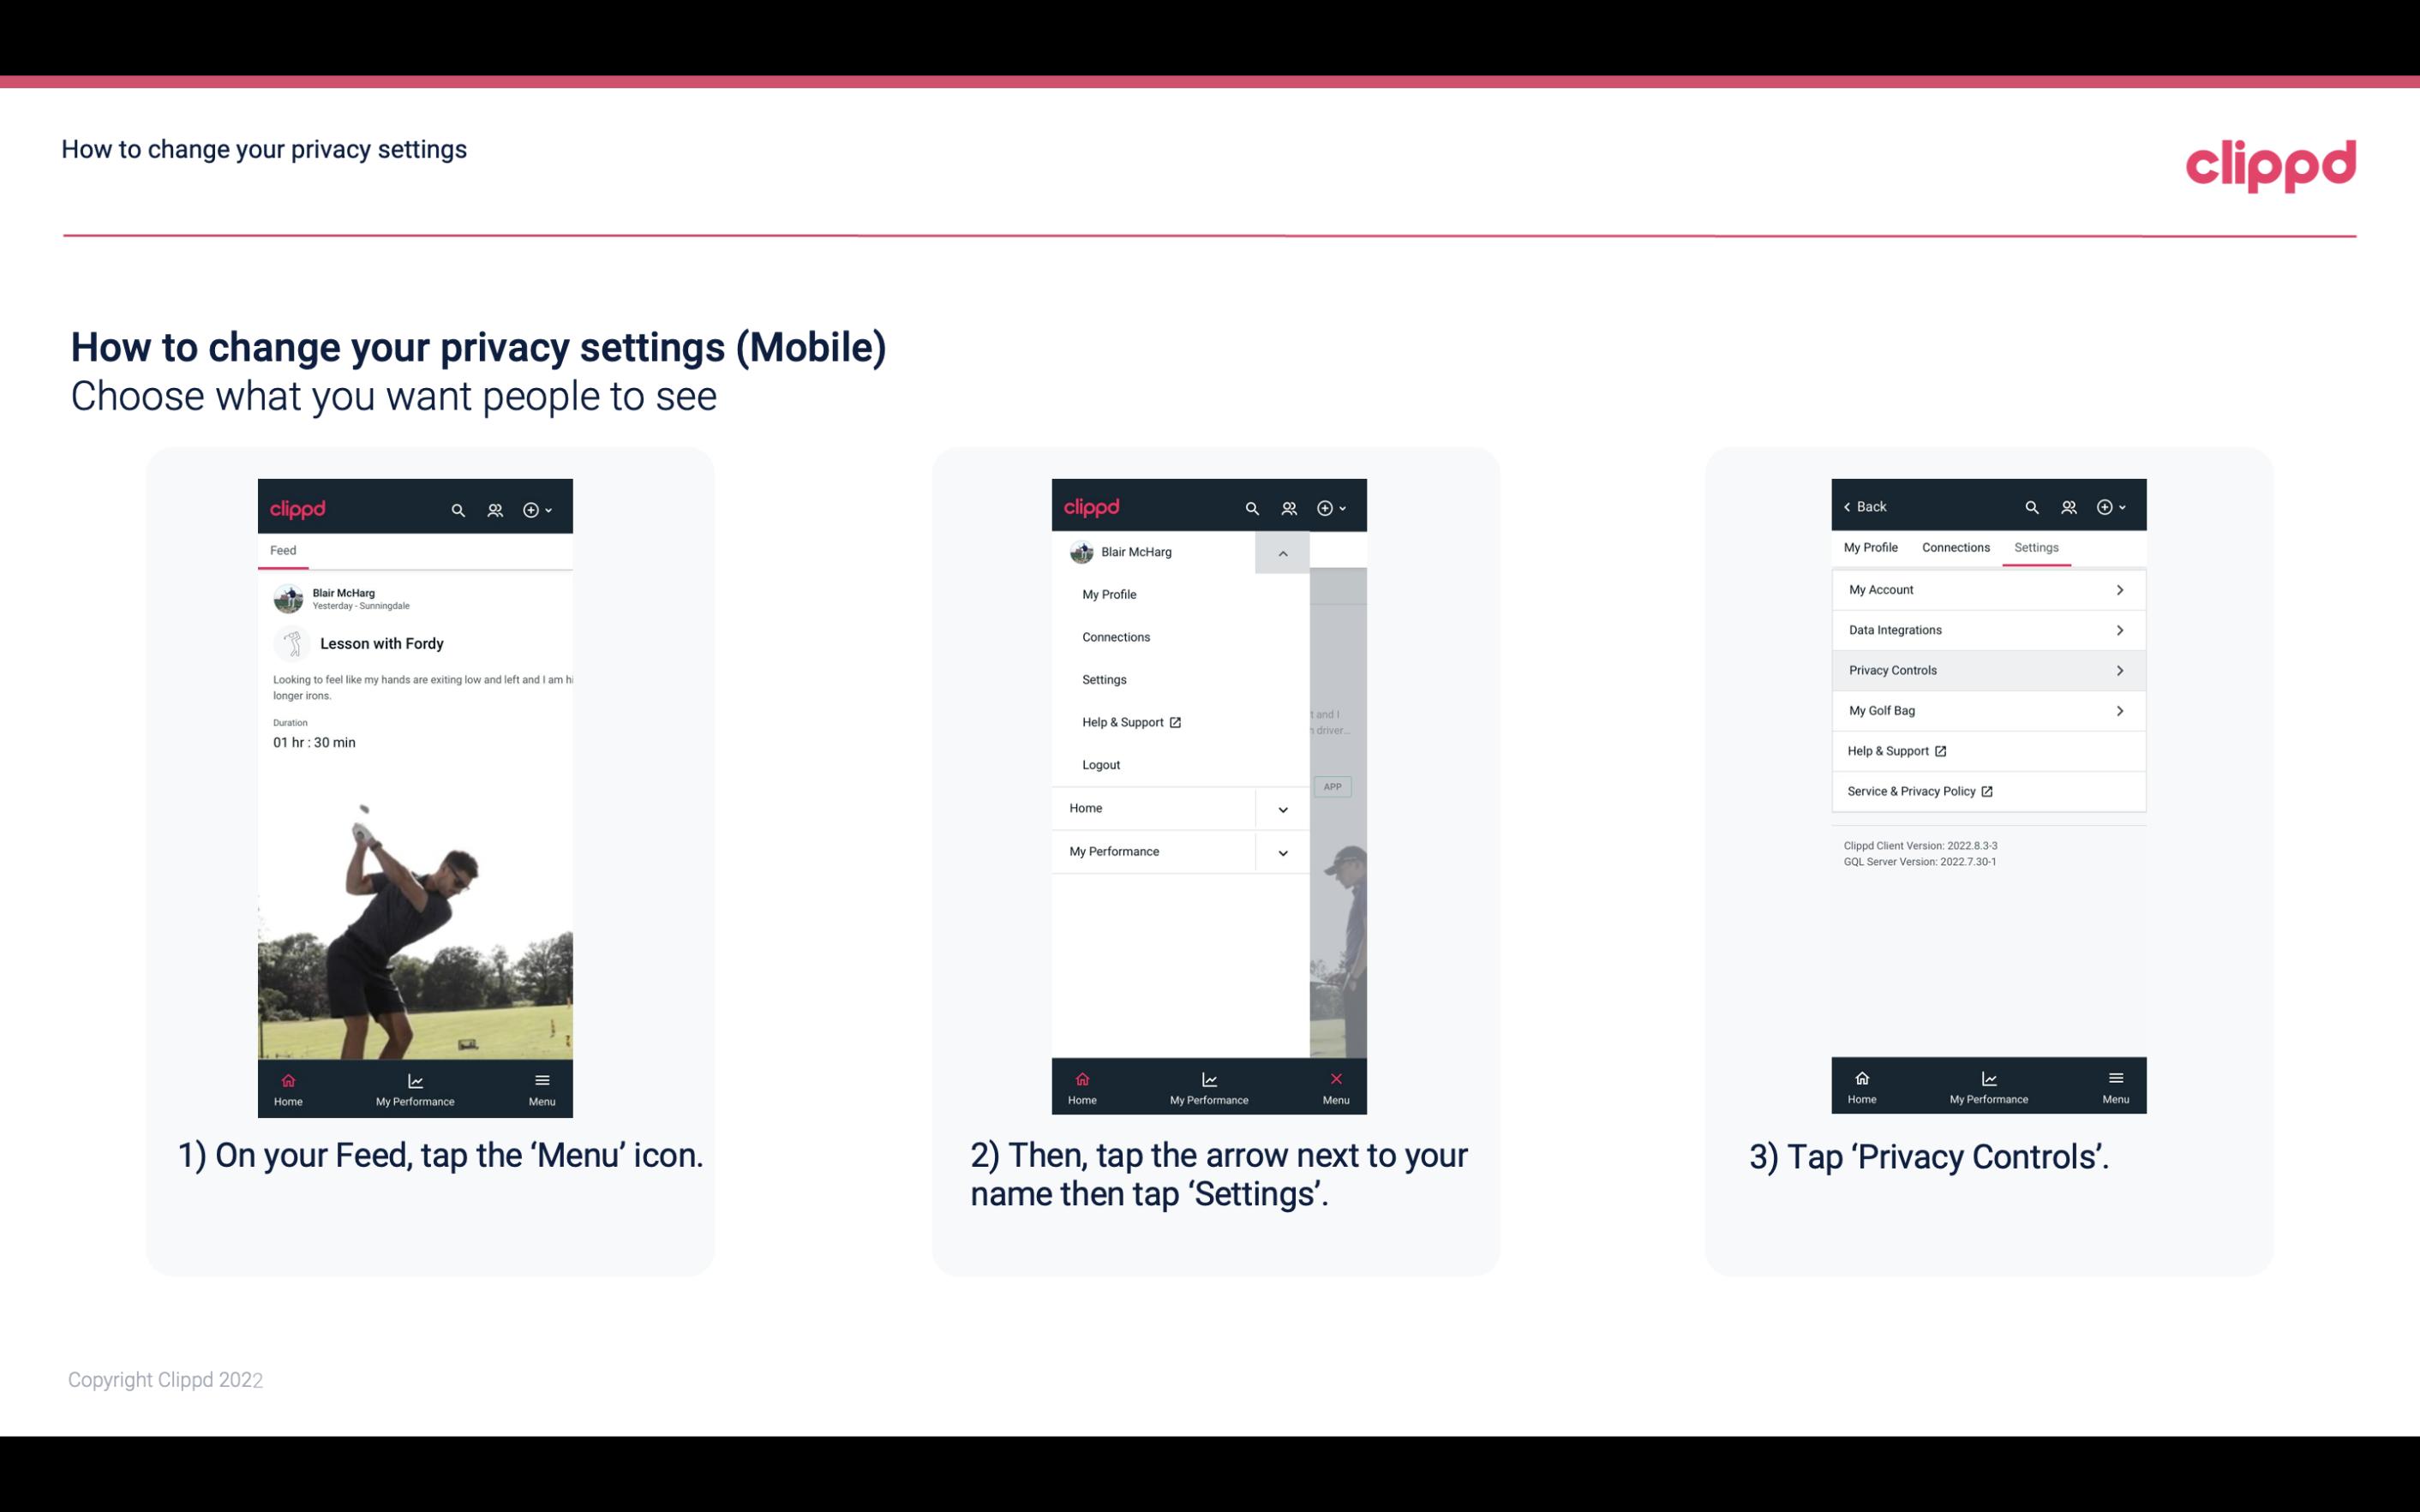Screen dimensions: 2420x1512
Task: Expand the Home dropdown in menu
Action: 1282,806
